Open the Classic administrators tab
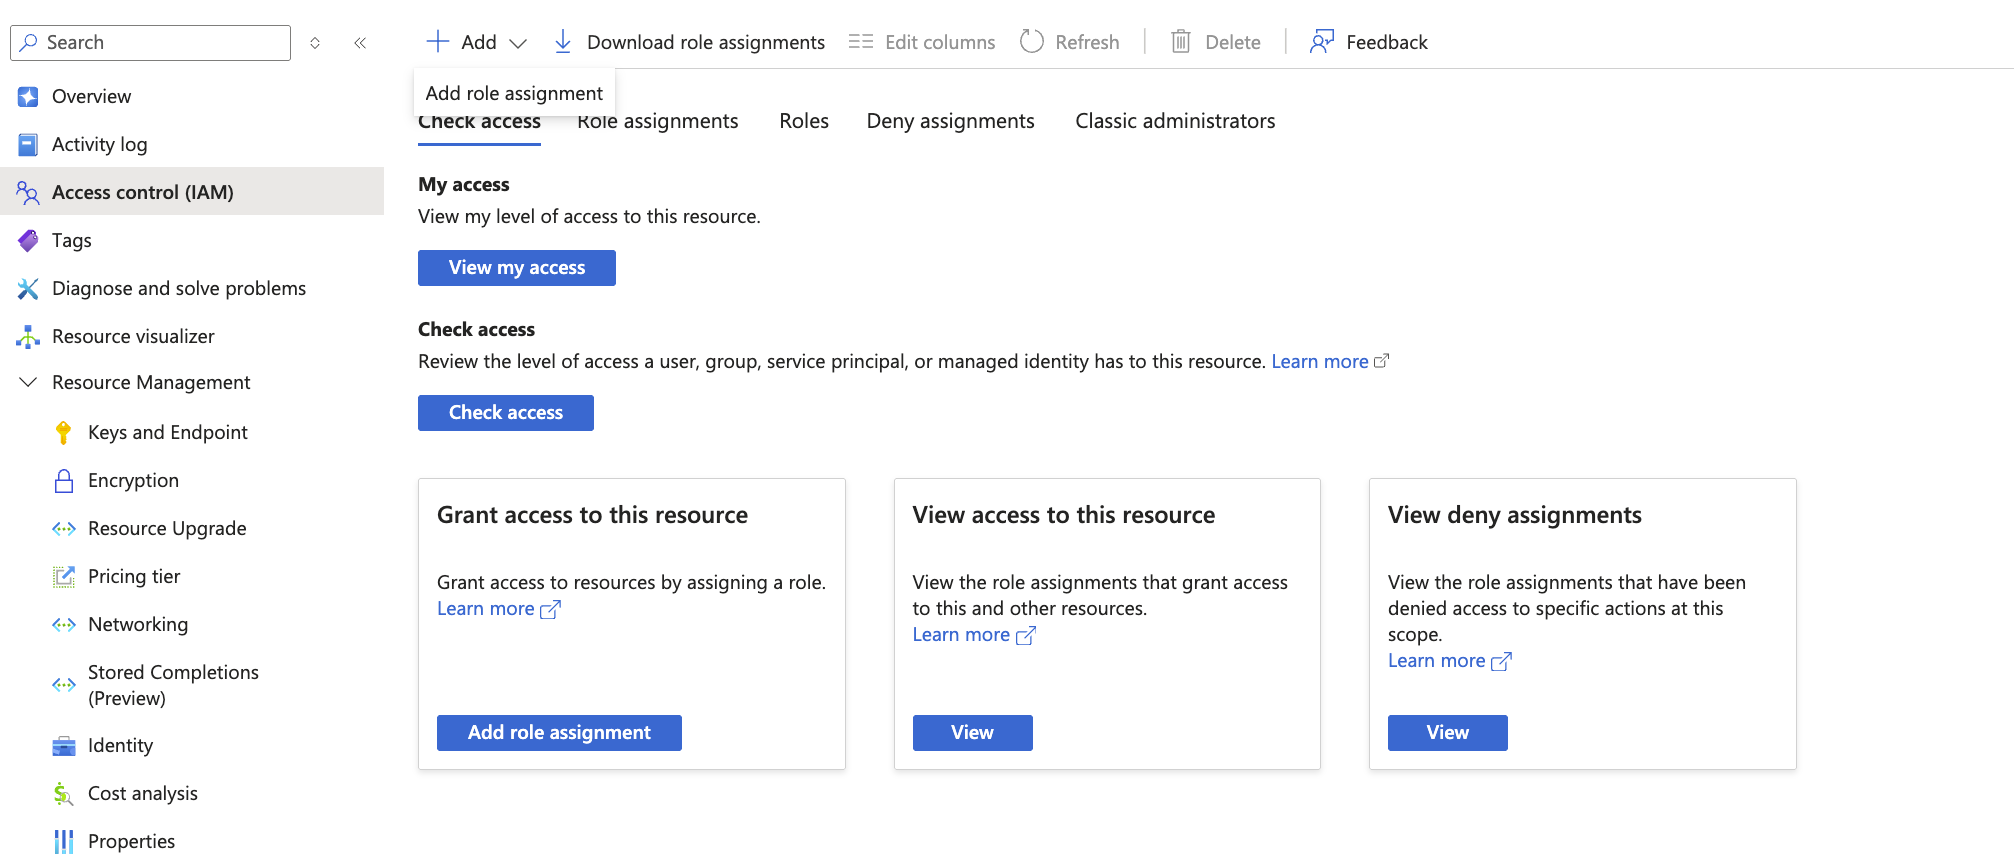Viewport: 2014px width, 860px height. click(x=1175, y=122)
